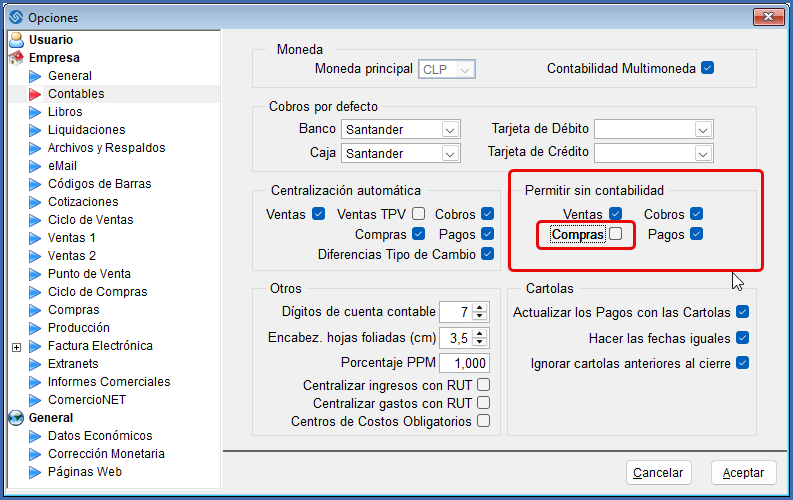Screen dimensions: 793x500
Task: Toggle Hacer las fechas iguales
Action: (x=742, y=338)
